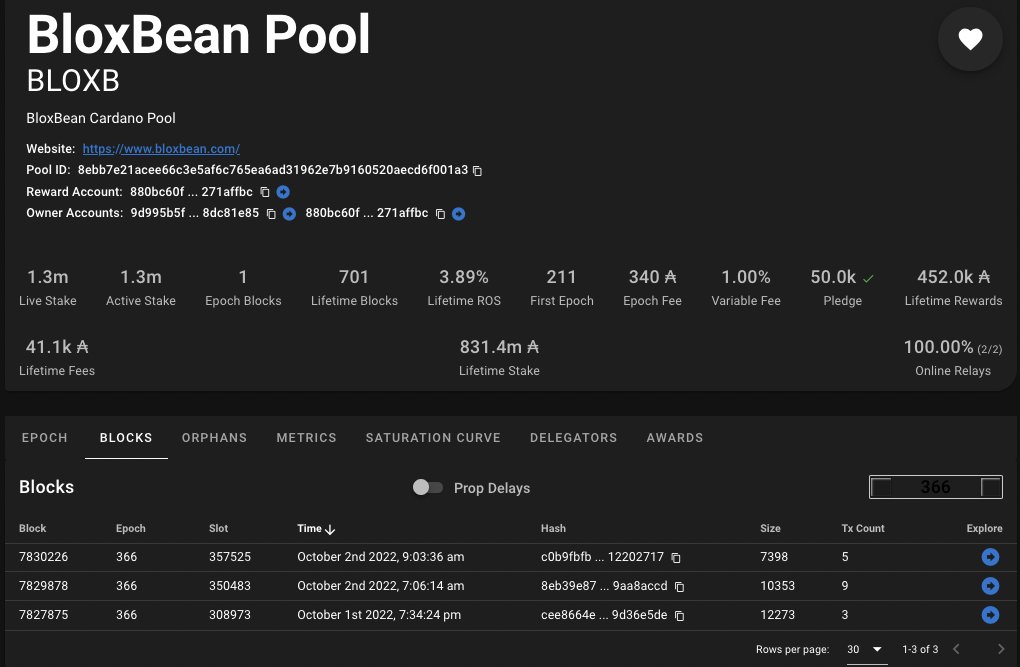Click the 1-3 of 3 pagination text
Viewport: 1020px width, 667px height.
[920, 649]
